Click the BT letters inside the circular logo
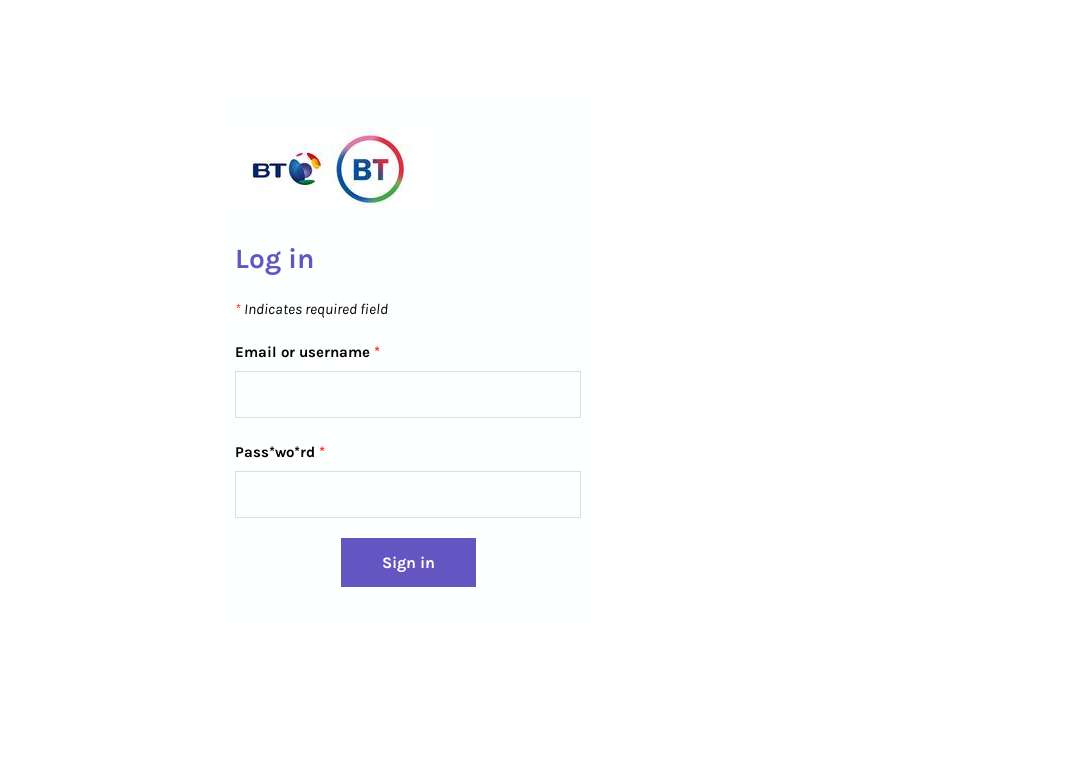This screenshot has height=768, width=1080. 371,169
